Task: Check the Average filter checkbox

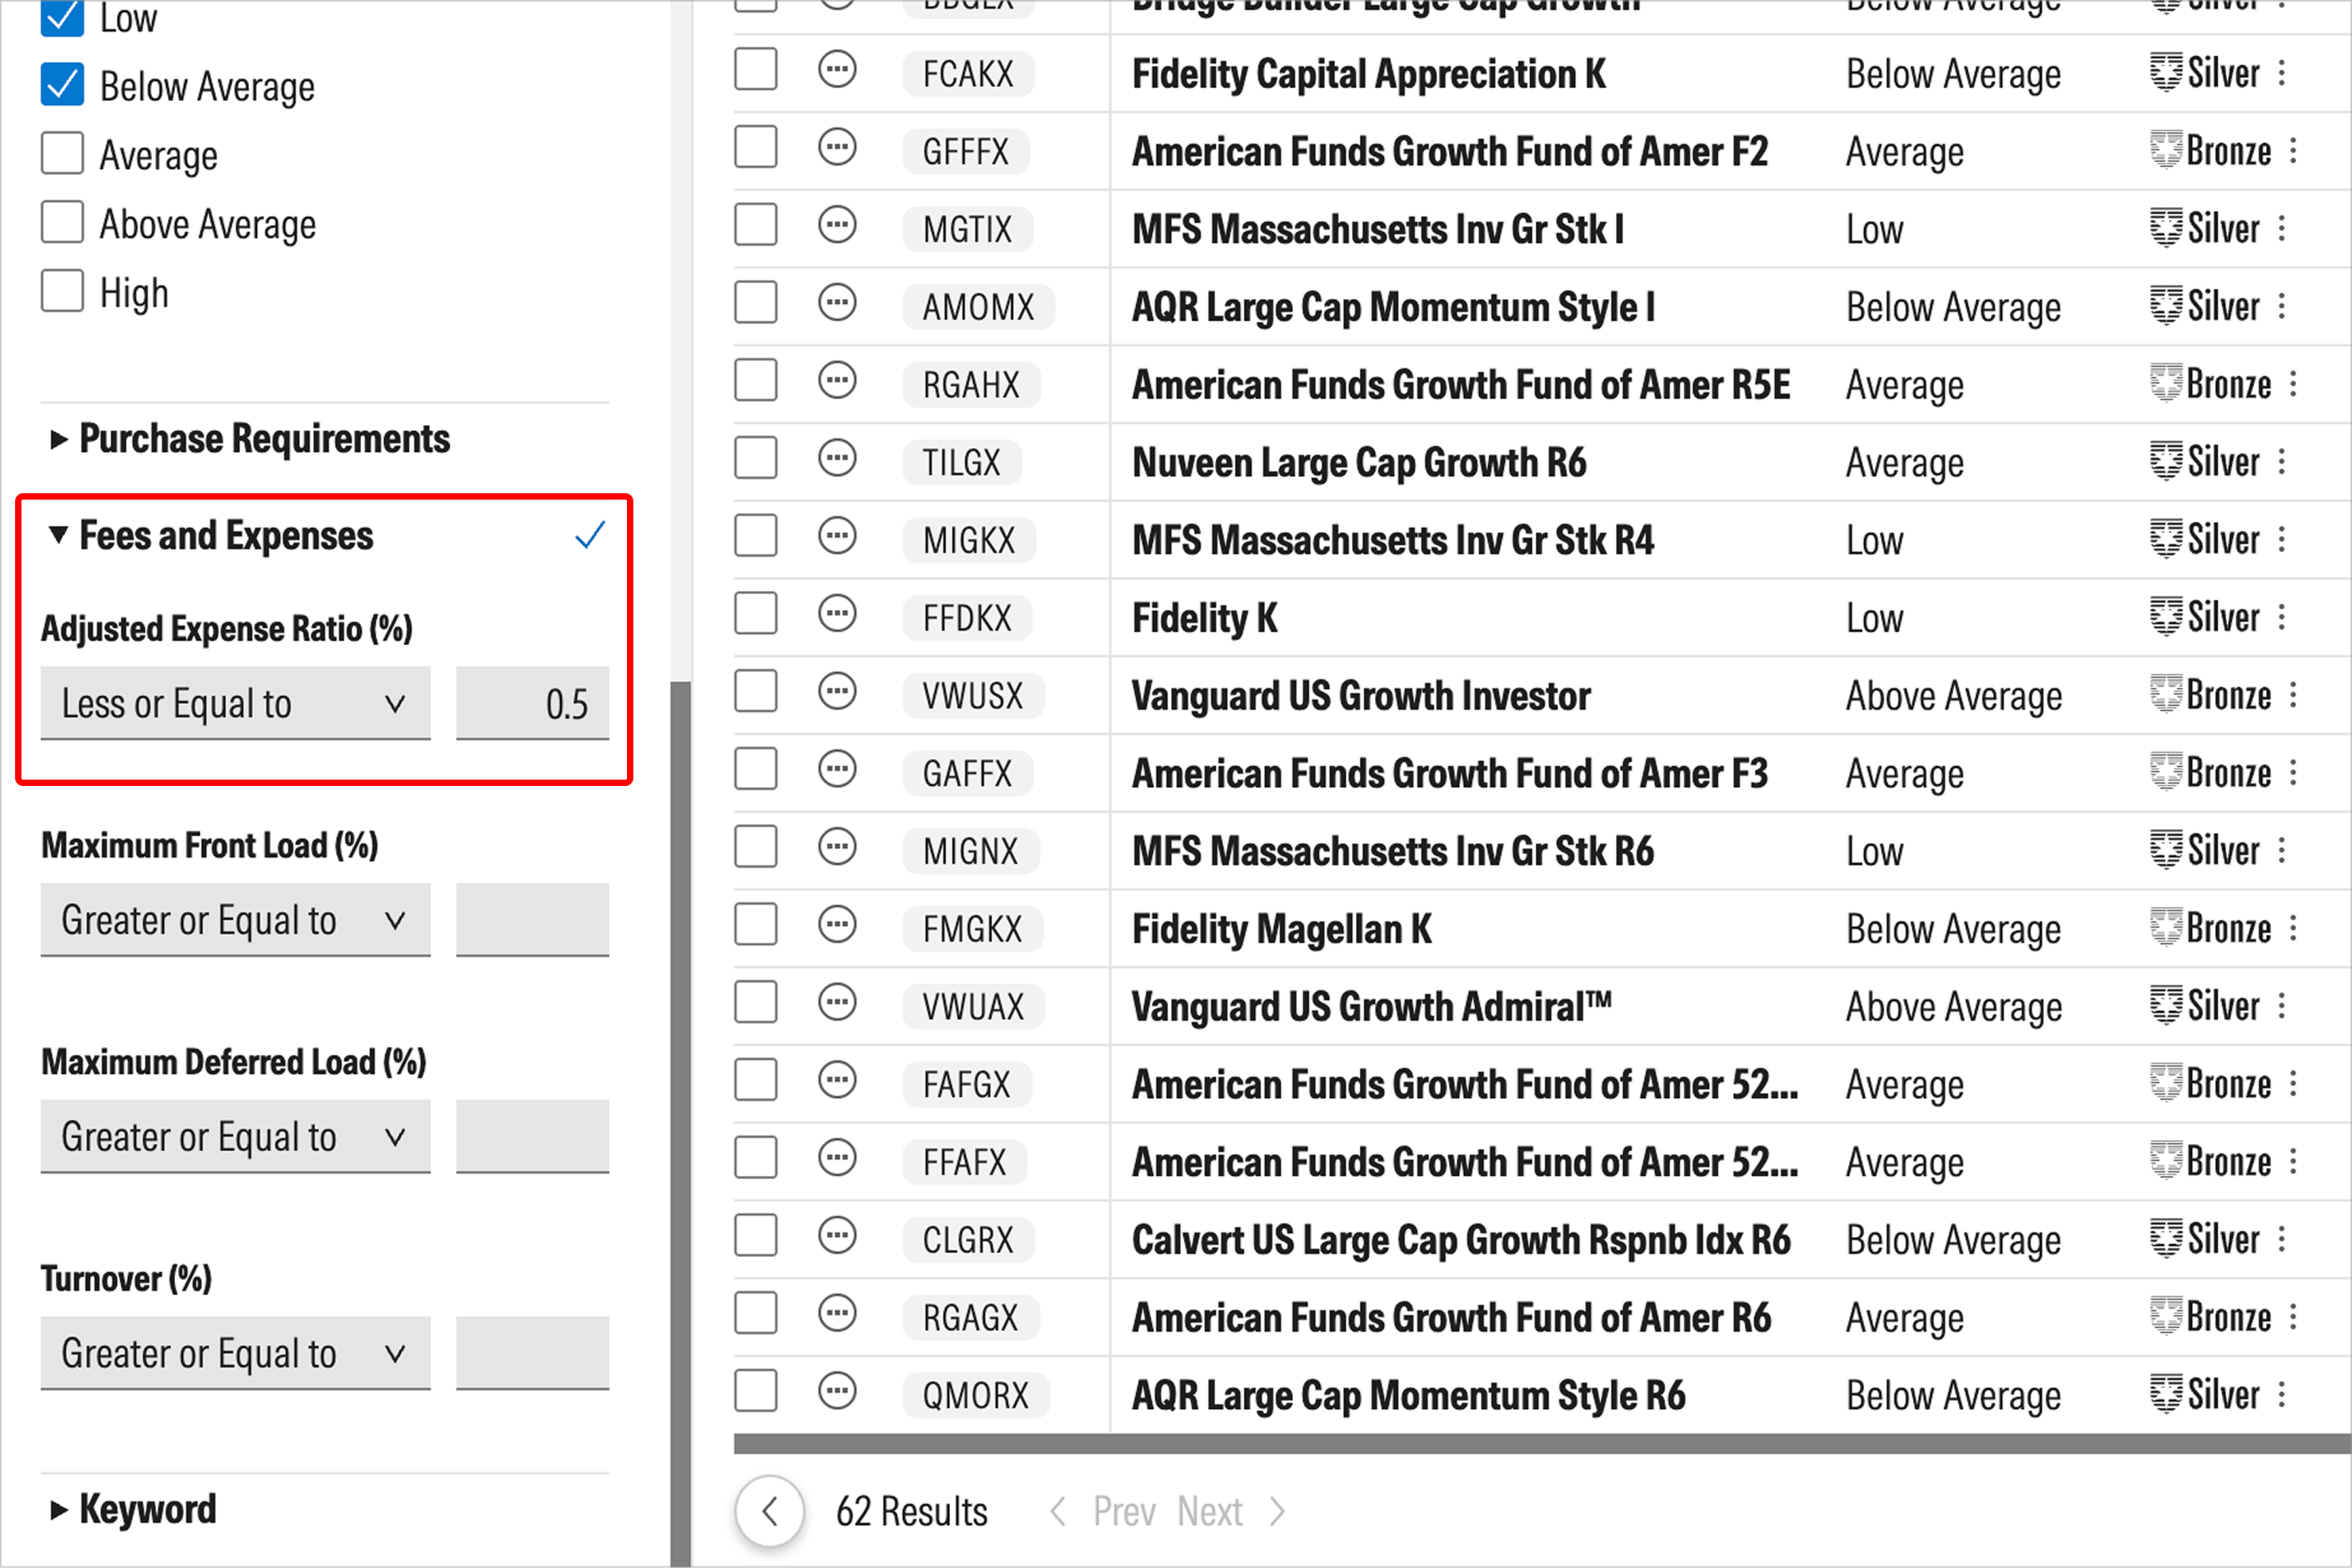Action: pyautogui.click(x=62, y=154)
